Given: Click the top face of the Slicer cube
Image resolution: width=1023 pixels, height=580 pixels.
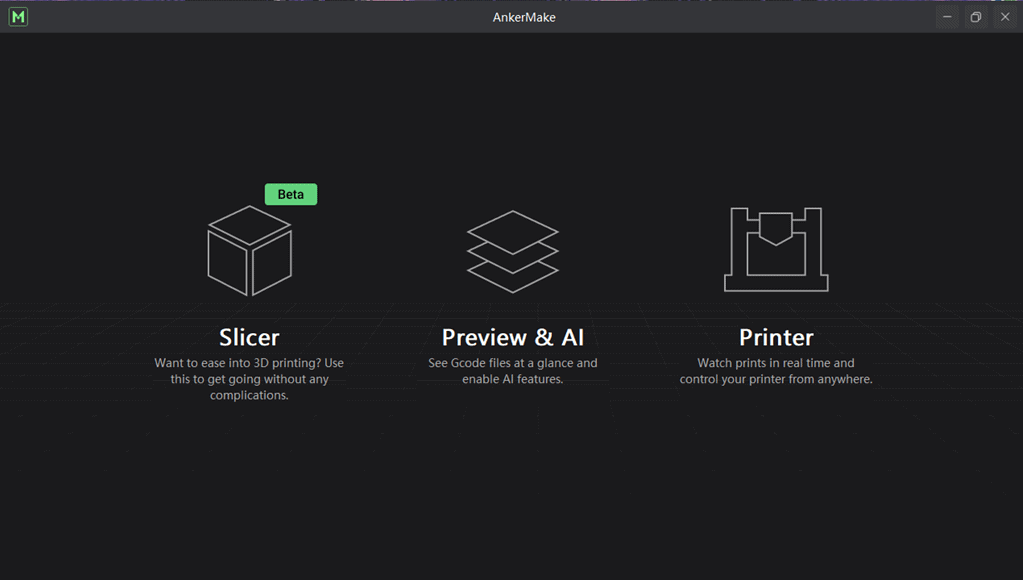Looking at the screenshot, I should (x=249, y=225).
